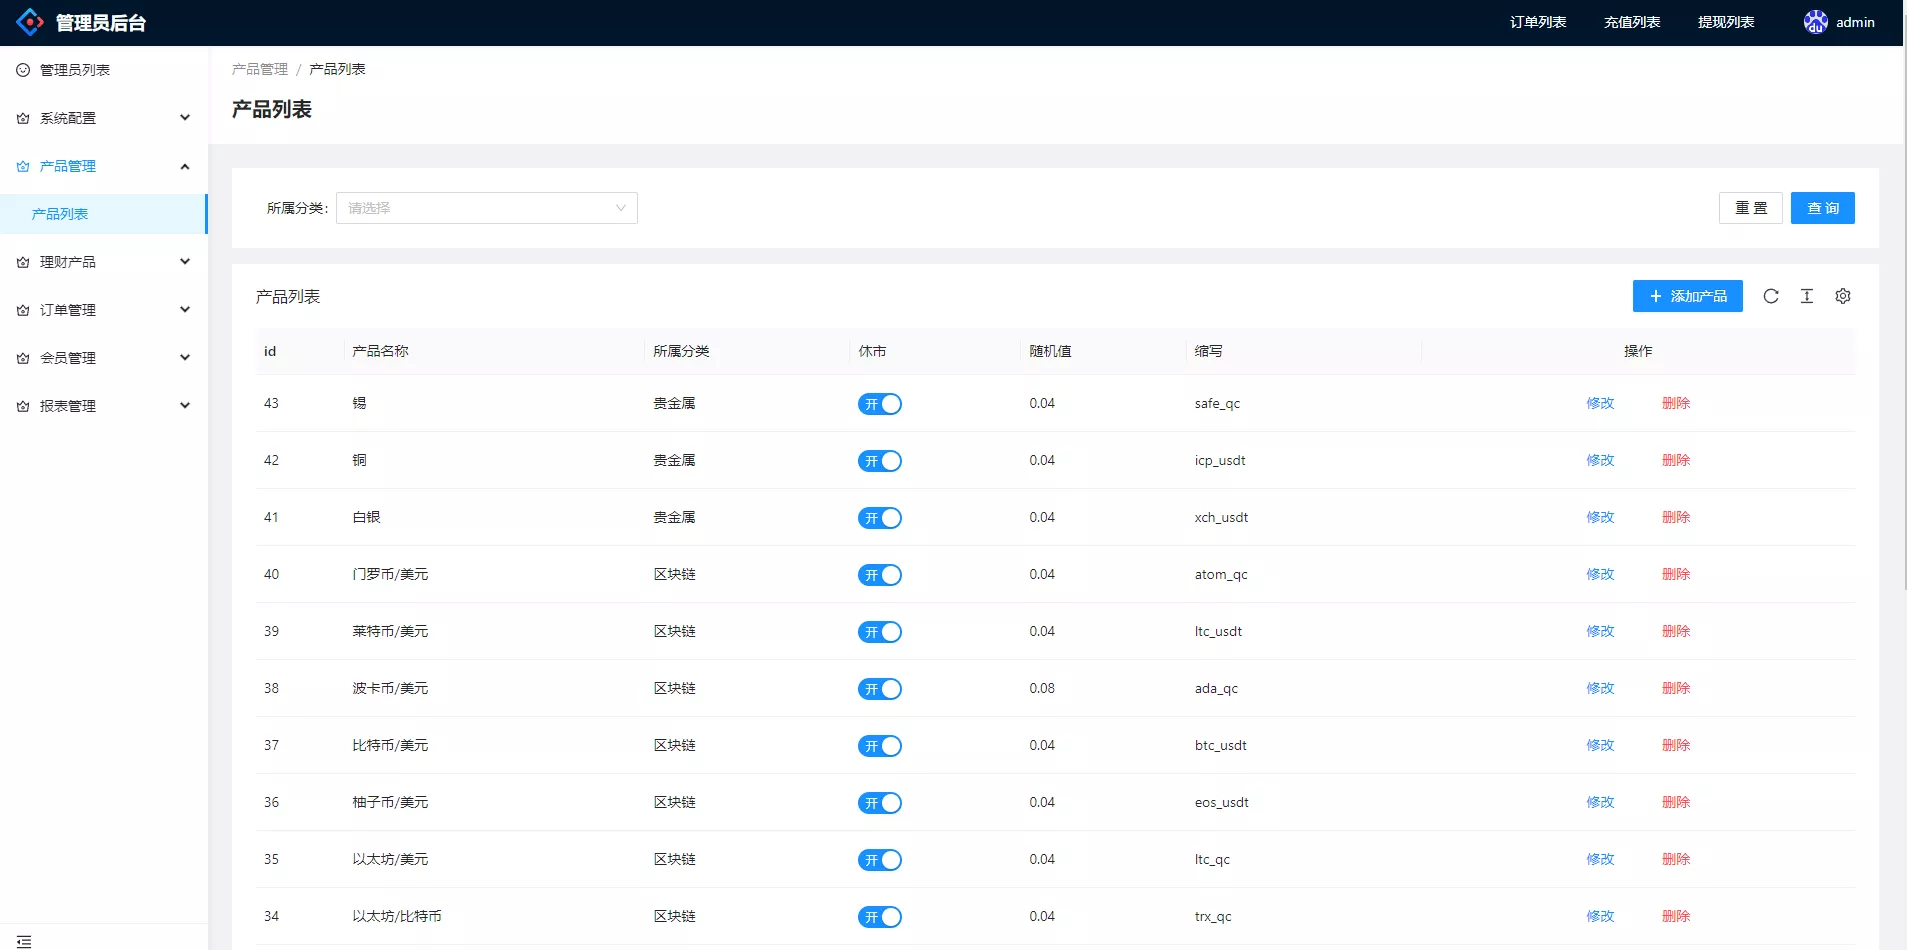The width and height of the screenshot is (1907, 950).
Task: Disable the 休市 switch for 比特币/美元
Action: click(881, 745)
